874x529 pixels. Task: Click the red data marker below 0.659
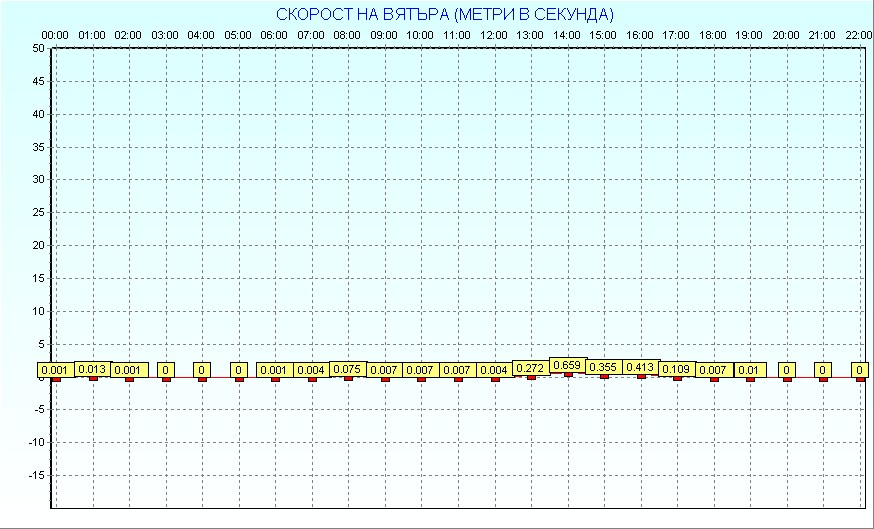[x=568, y=374]
